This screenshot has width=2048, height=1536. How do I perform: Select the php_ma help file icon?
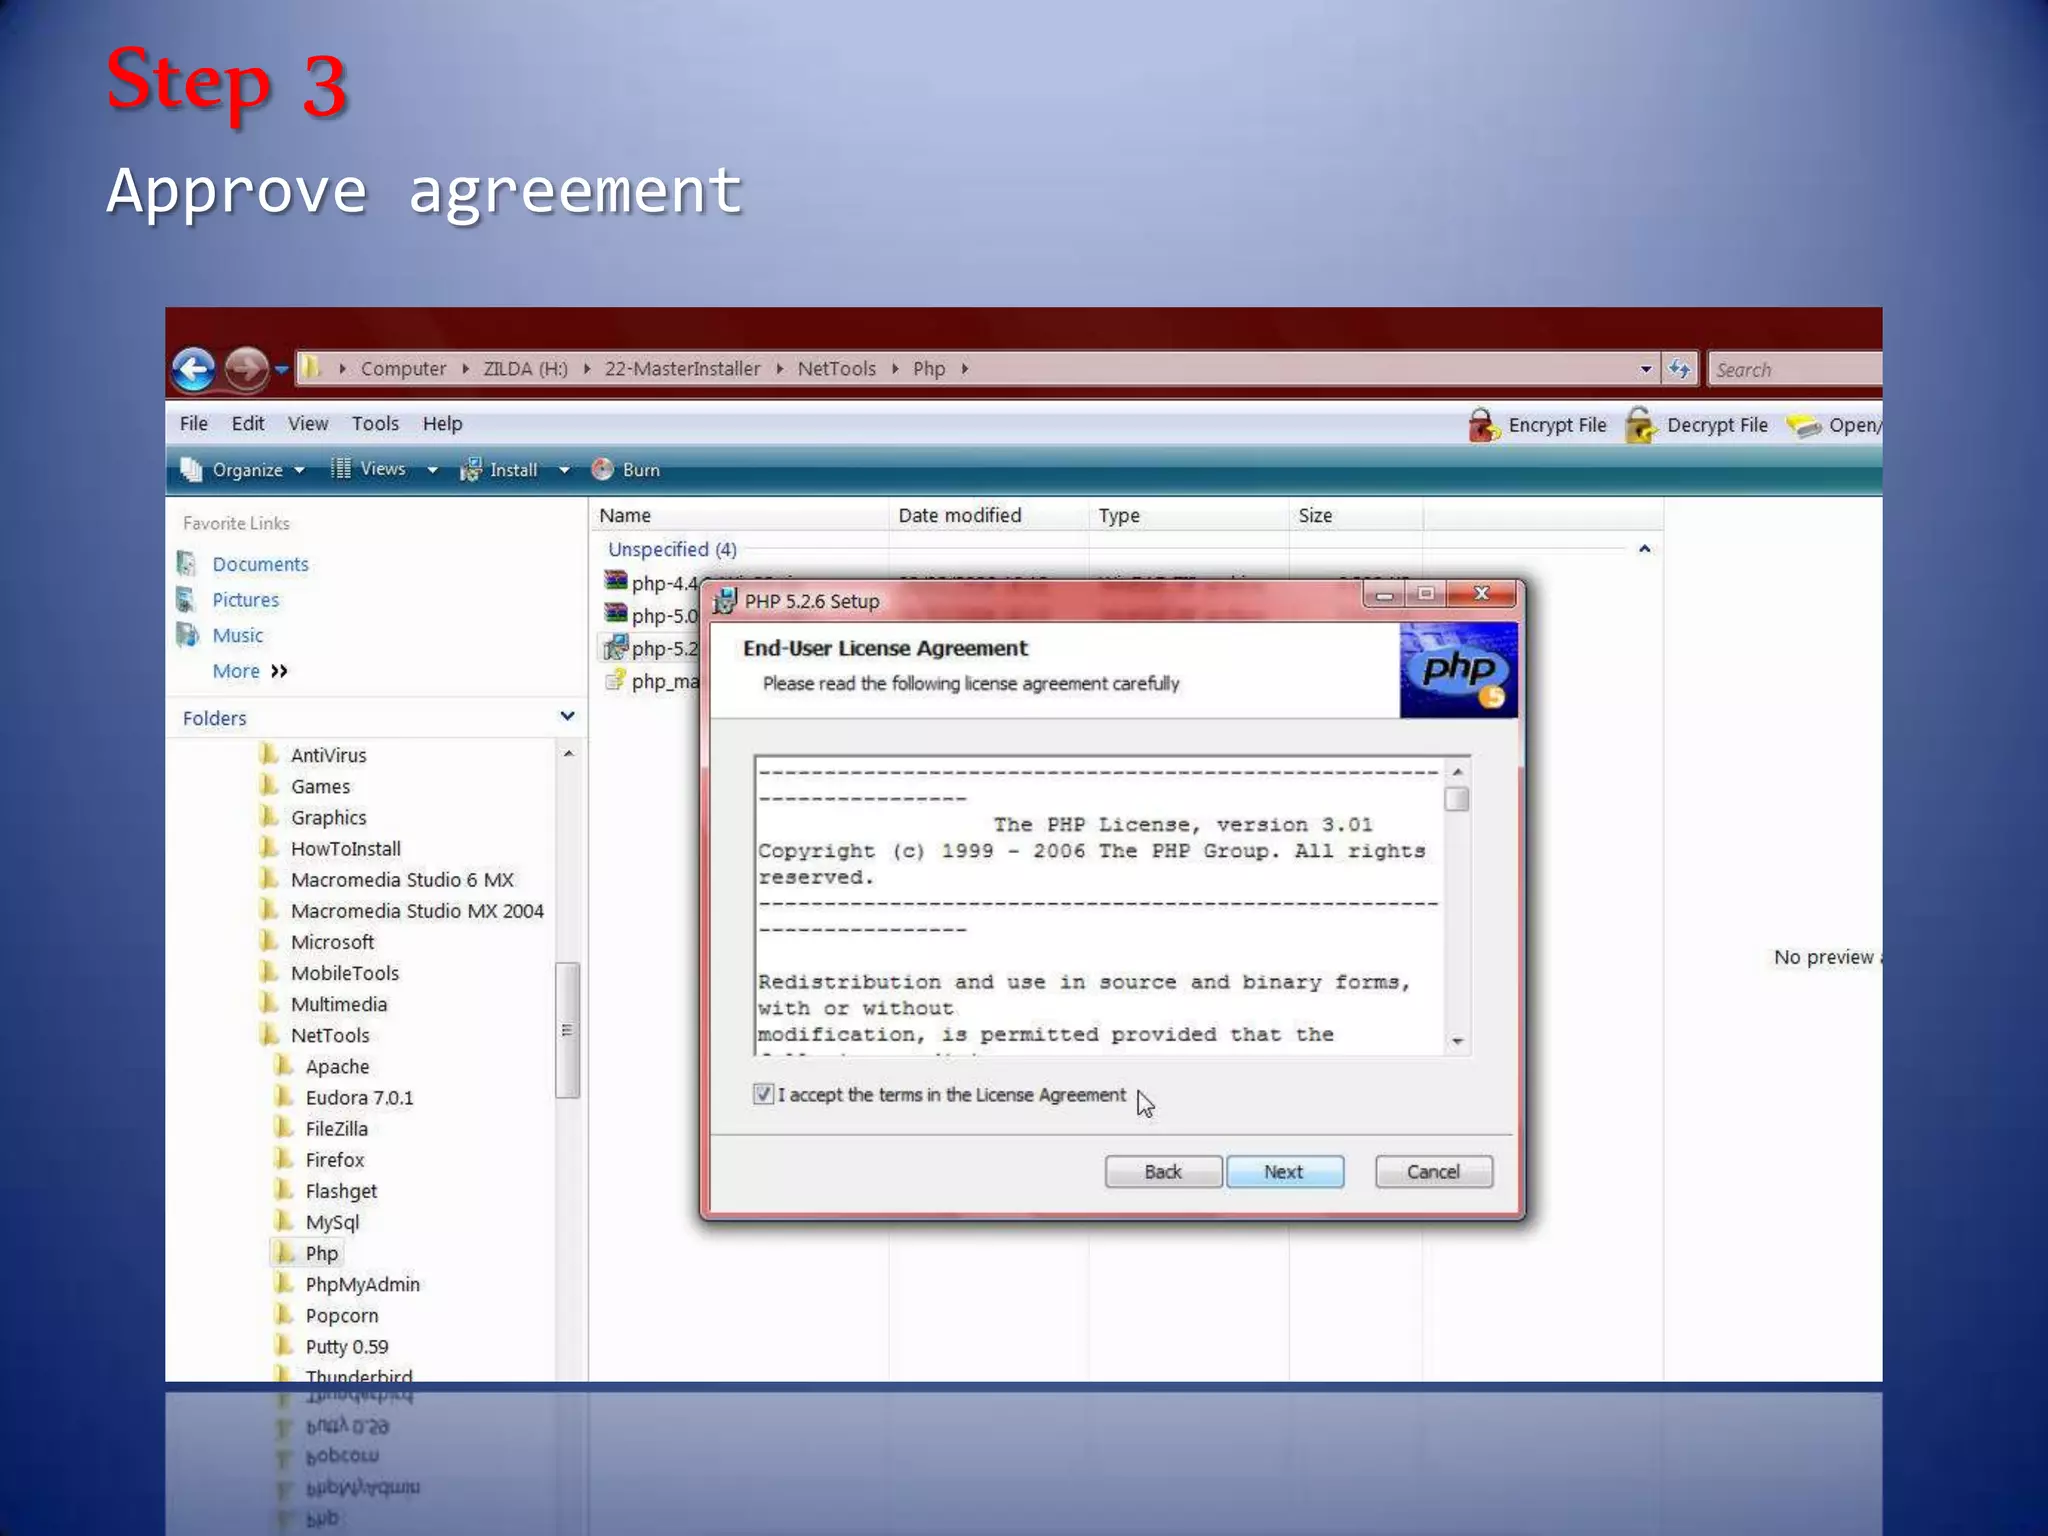click(x=615, y=681)
